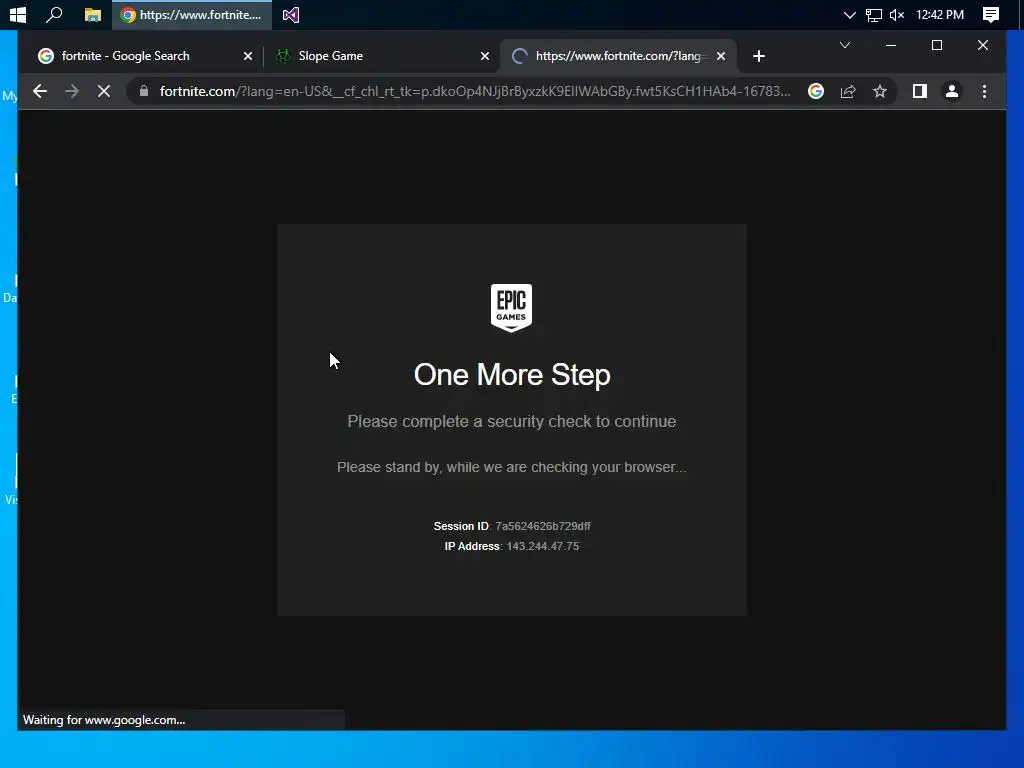Click the 'Waiting for www.google.com' status text
Image resolution: width=1024 pixels, height=768 pixels.
click(104, 720)
